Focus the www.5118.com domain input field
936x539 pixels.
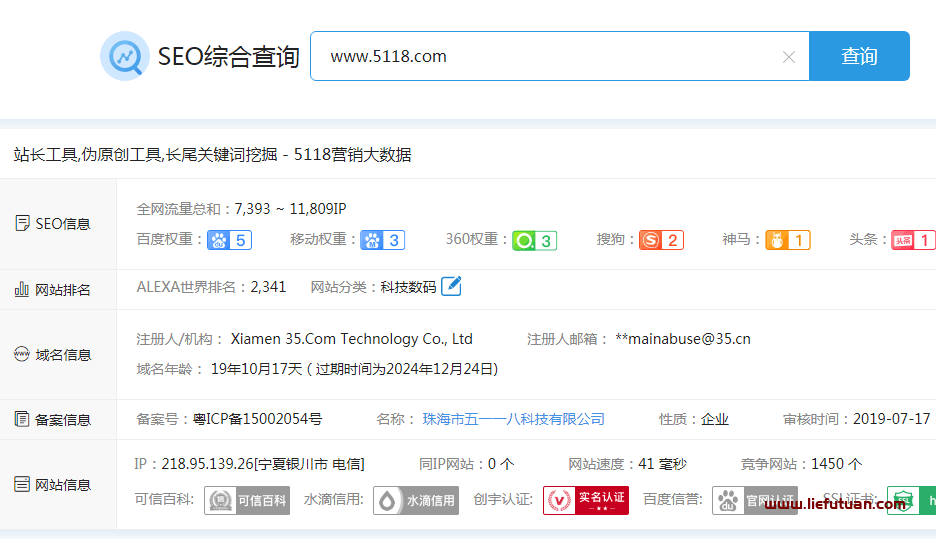559,56
